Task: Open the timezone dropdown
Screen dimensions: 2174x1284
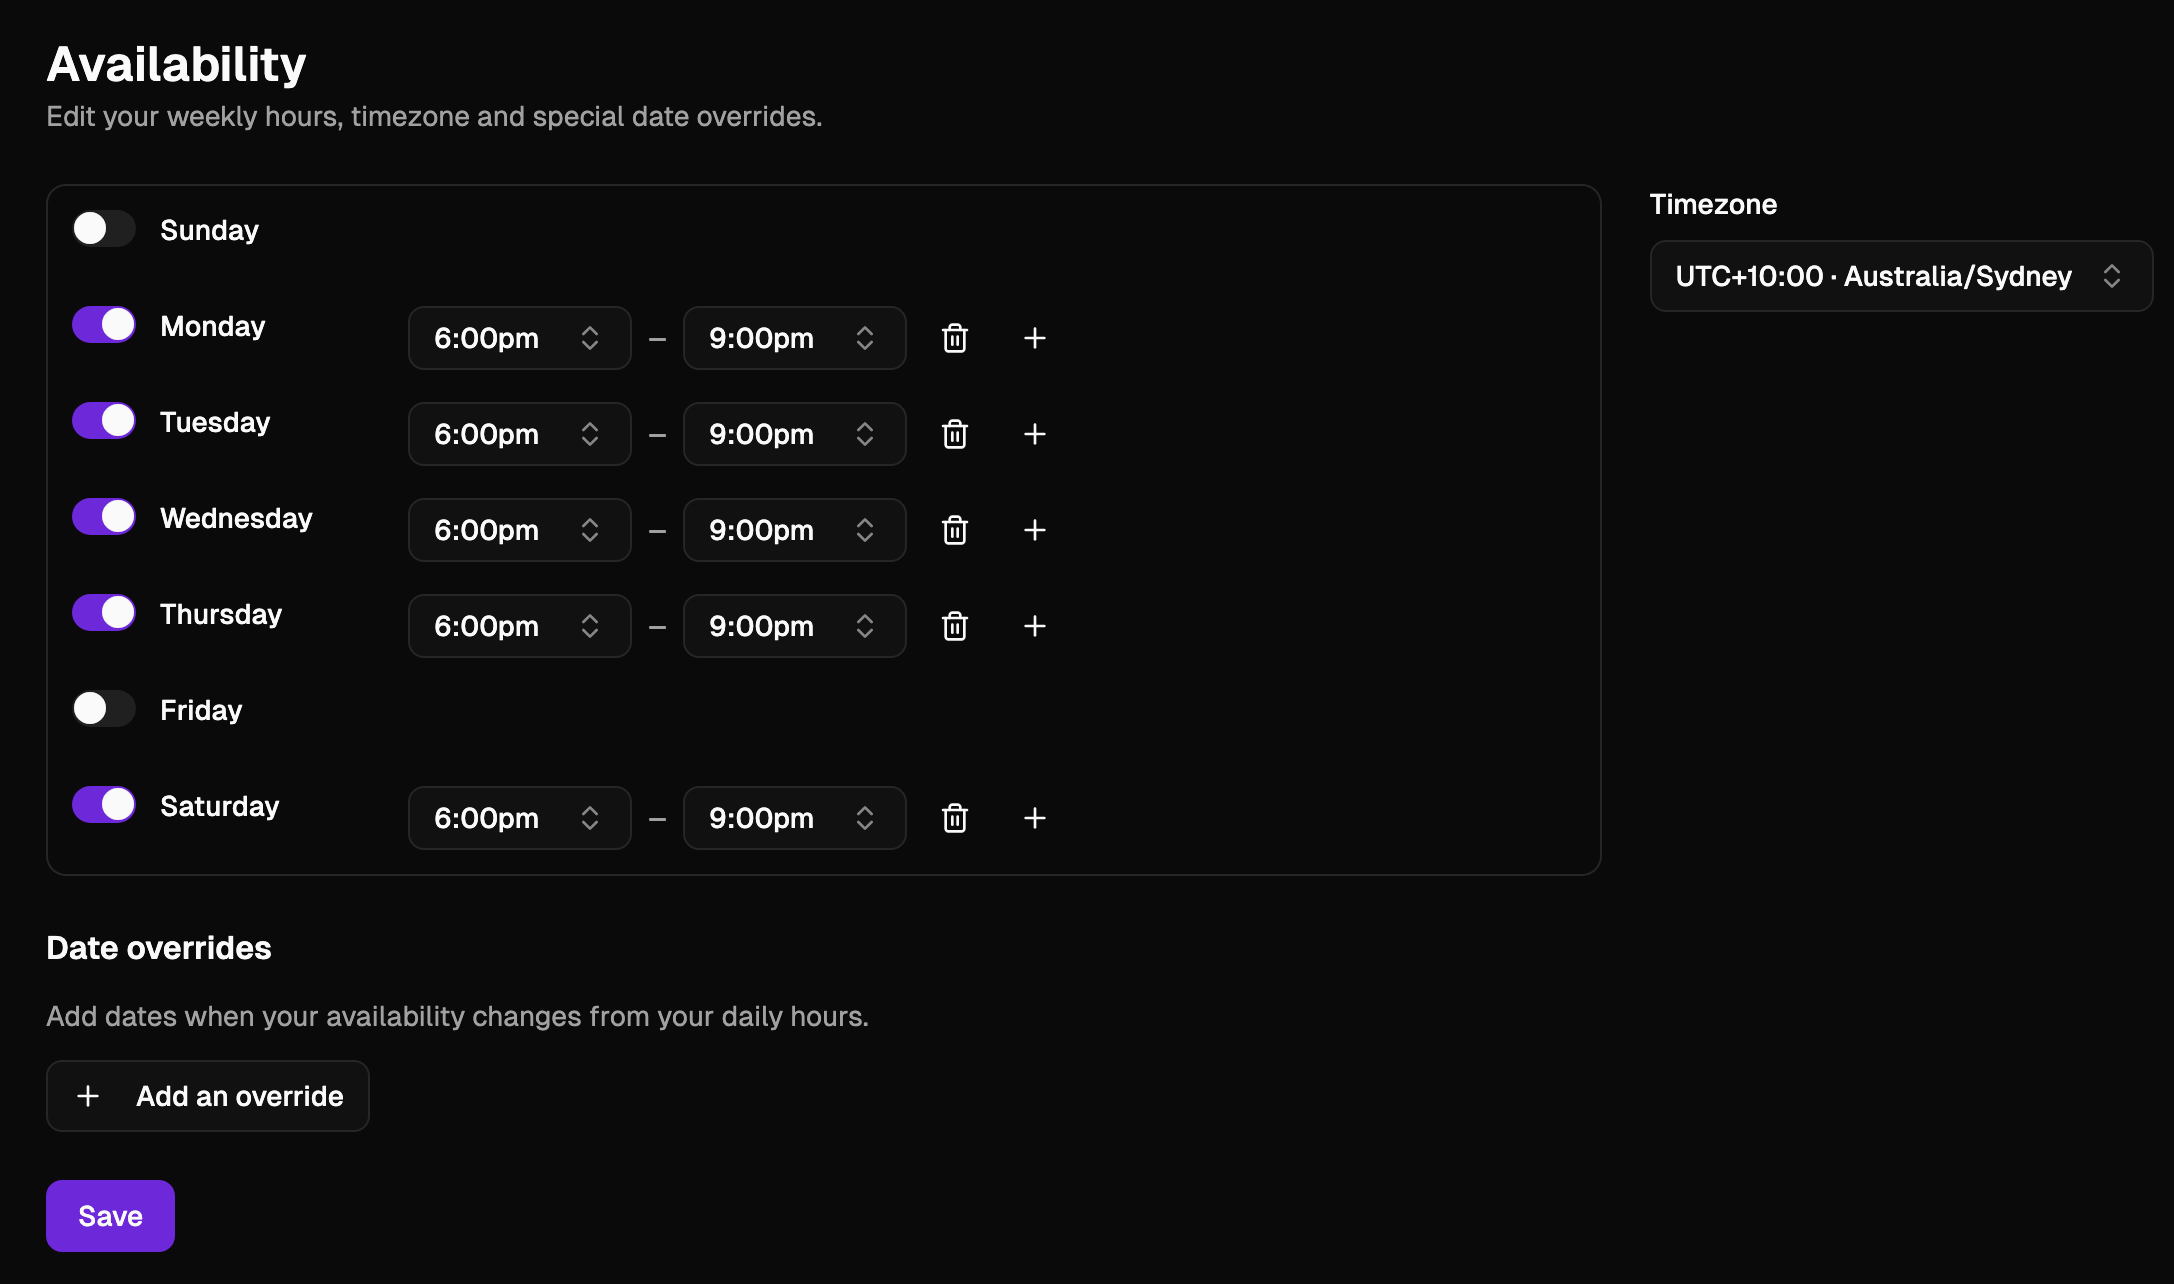Action: click(1899, 276)
